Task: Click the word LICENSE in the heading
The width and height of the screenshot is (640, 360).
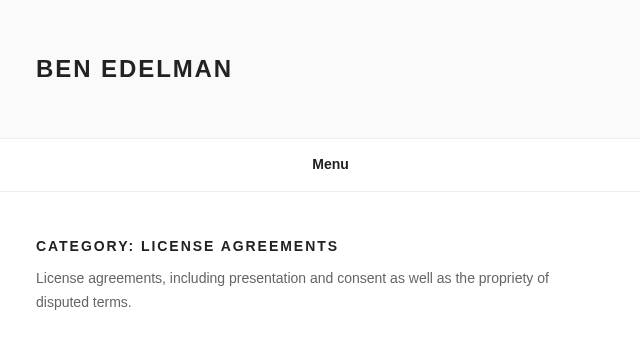Action: coord(178,246)
